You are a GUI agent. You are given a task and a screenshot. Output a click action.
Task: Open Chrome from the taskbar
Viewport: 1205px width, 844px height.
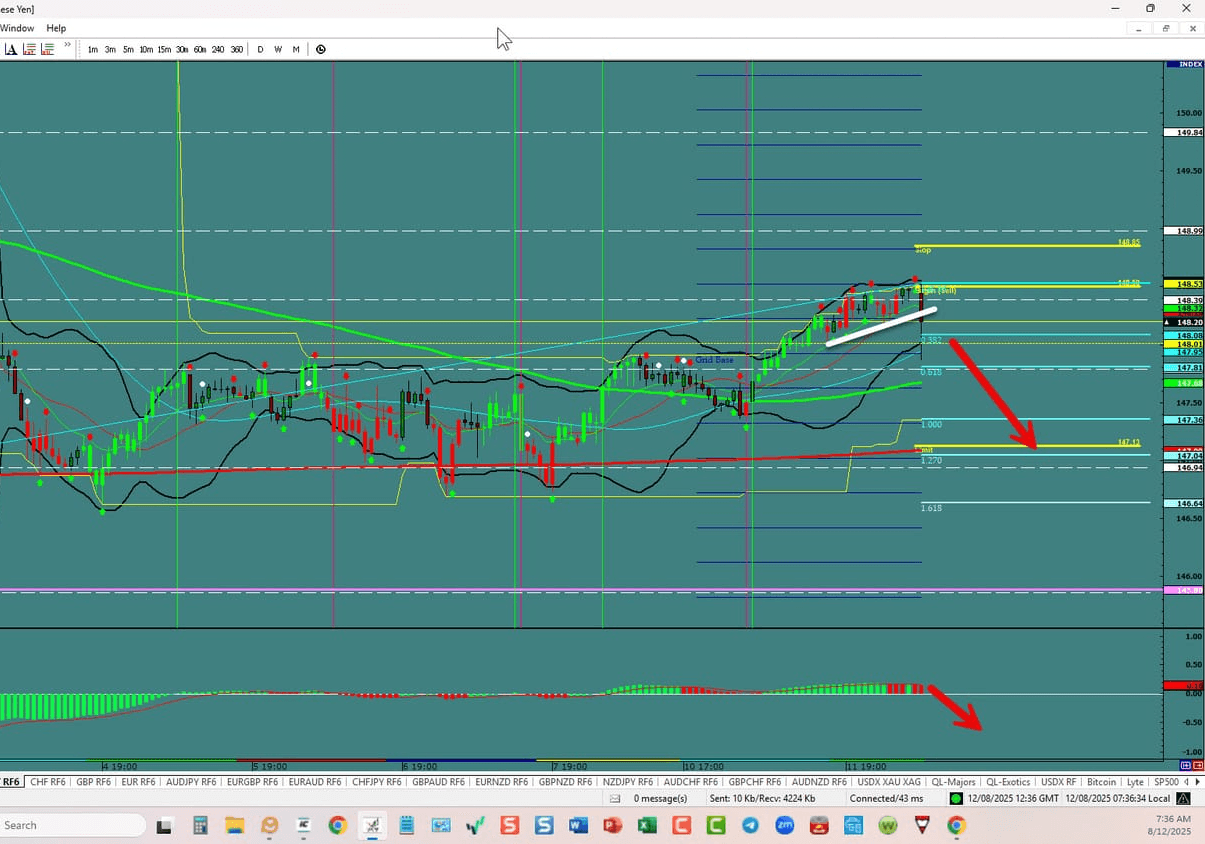337,826
